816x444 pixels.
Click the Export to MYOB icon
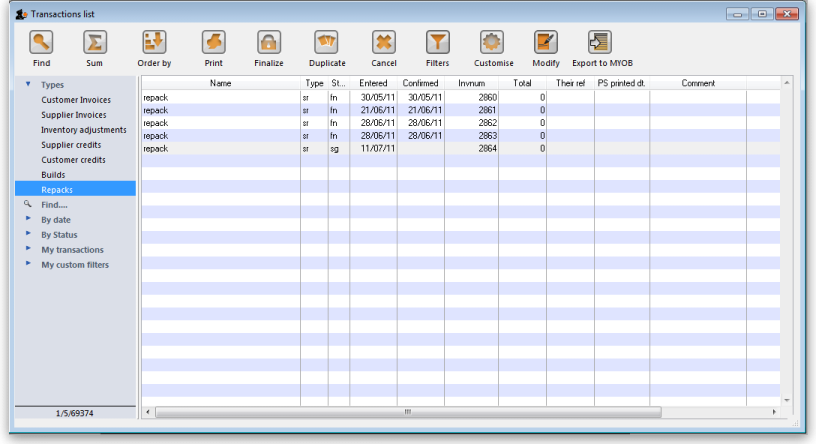[601, 42]
